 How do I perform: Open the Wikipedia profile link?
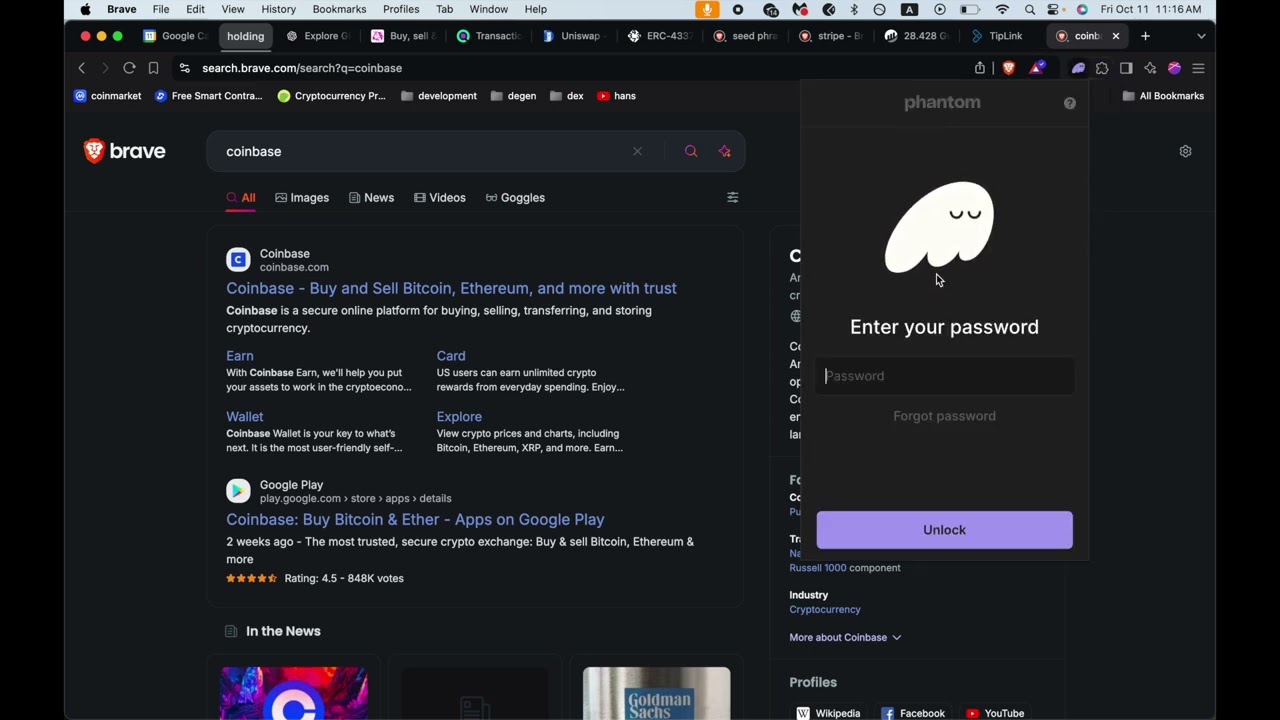(x=828, y=713)
